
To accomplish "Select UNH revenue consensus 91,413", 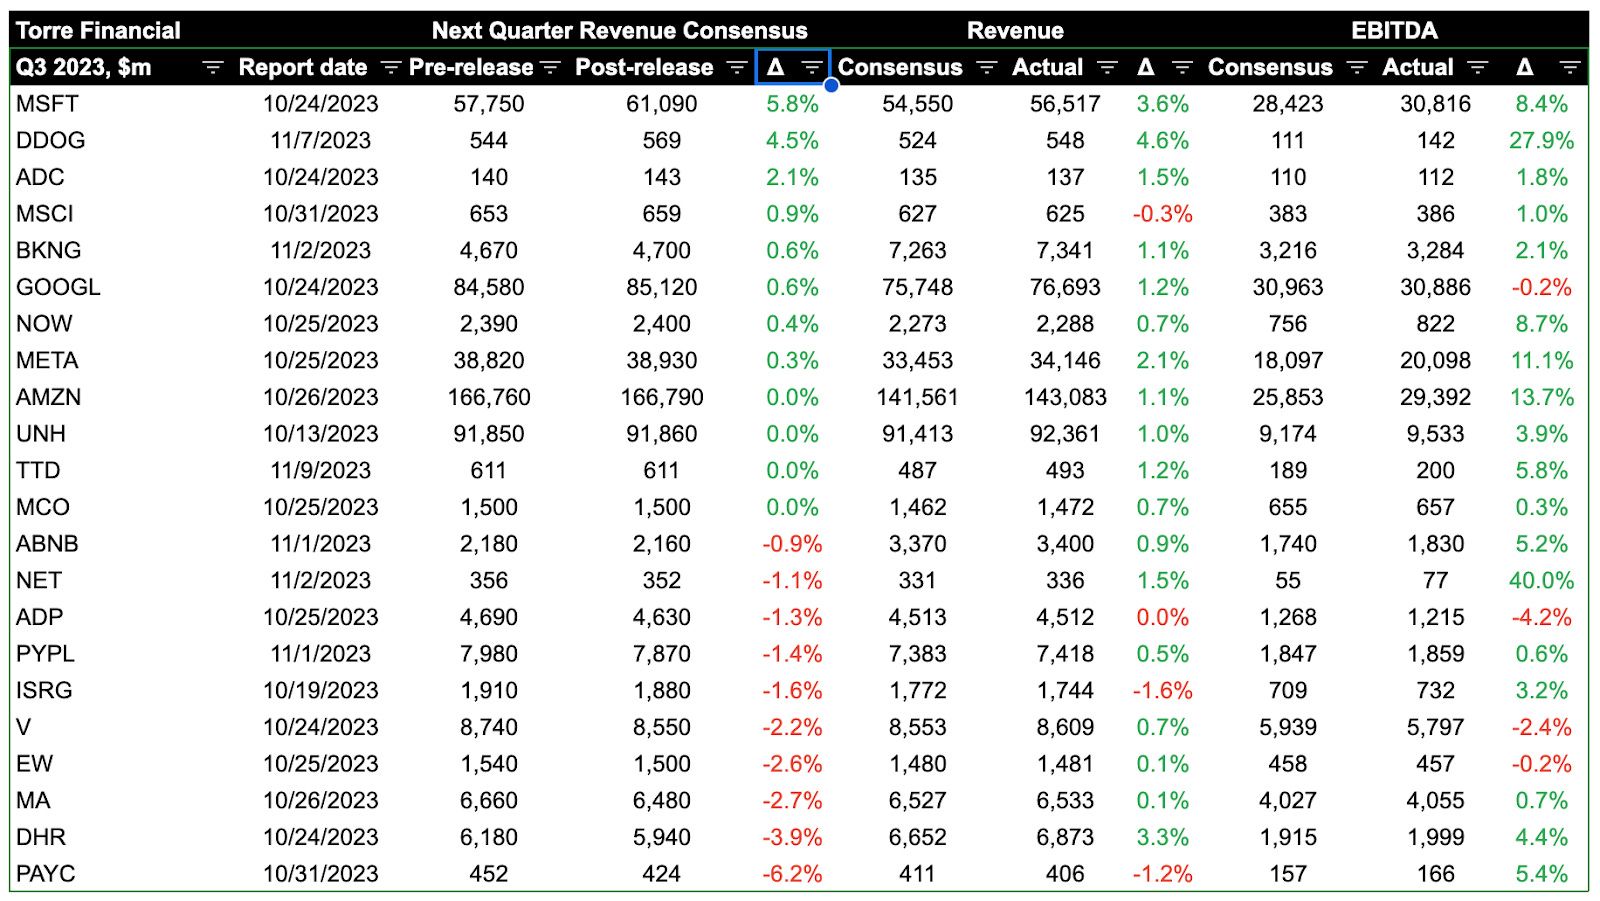I will point(917,434).
